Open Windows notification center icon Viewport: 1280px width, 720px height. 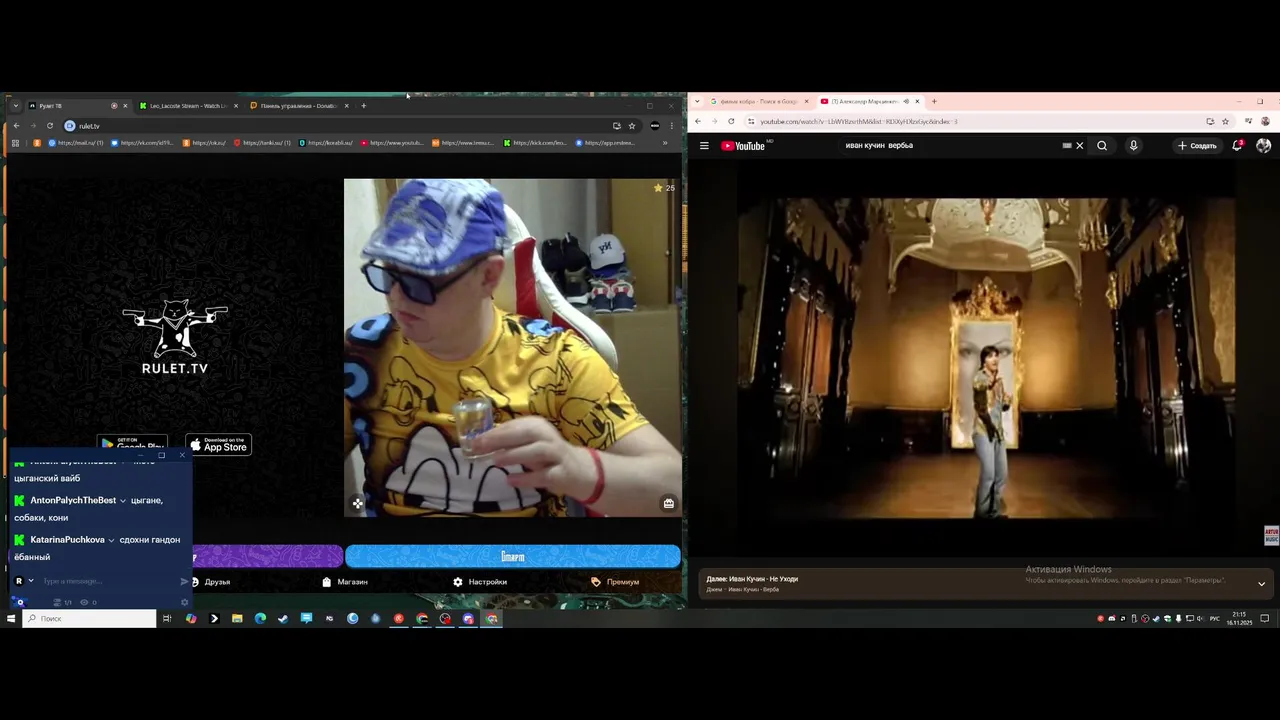click(x=1264, y=618)
